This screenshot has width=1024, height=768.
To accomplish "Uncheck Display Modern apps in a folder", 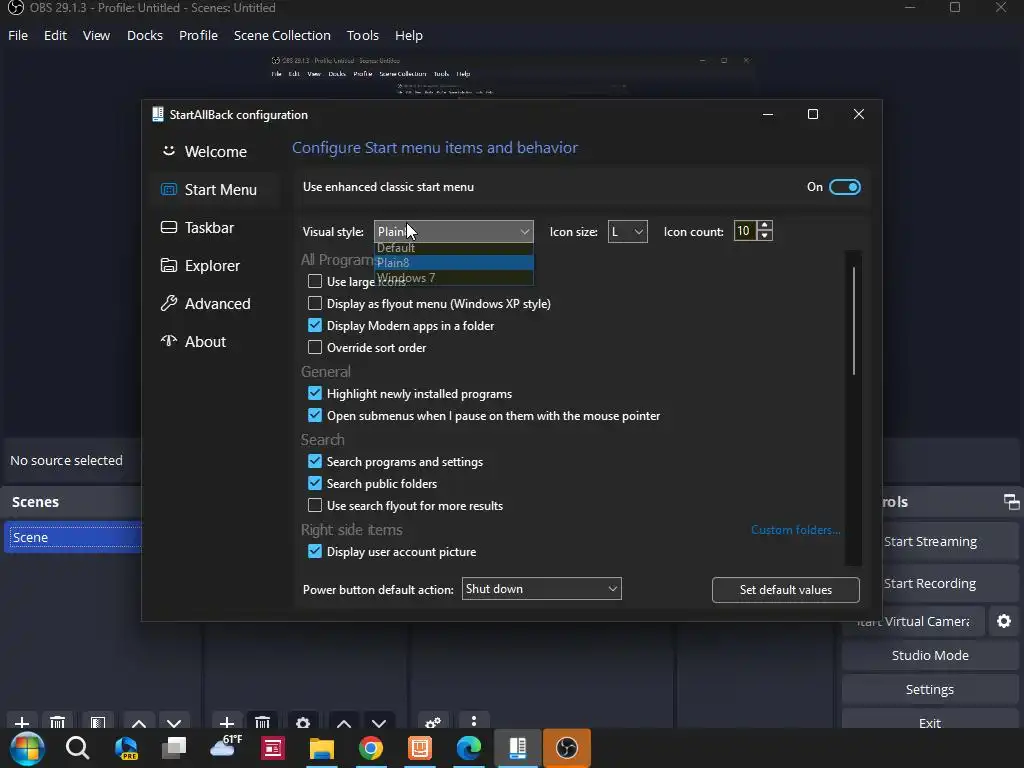I will coord(315,325).
